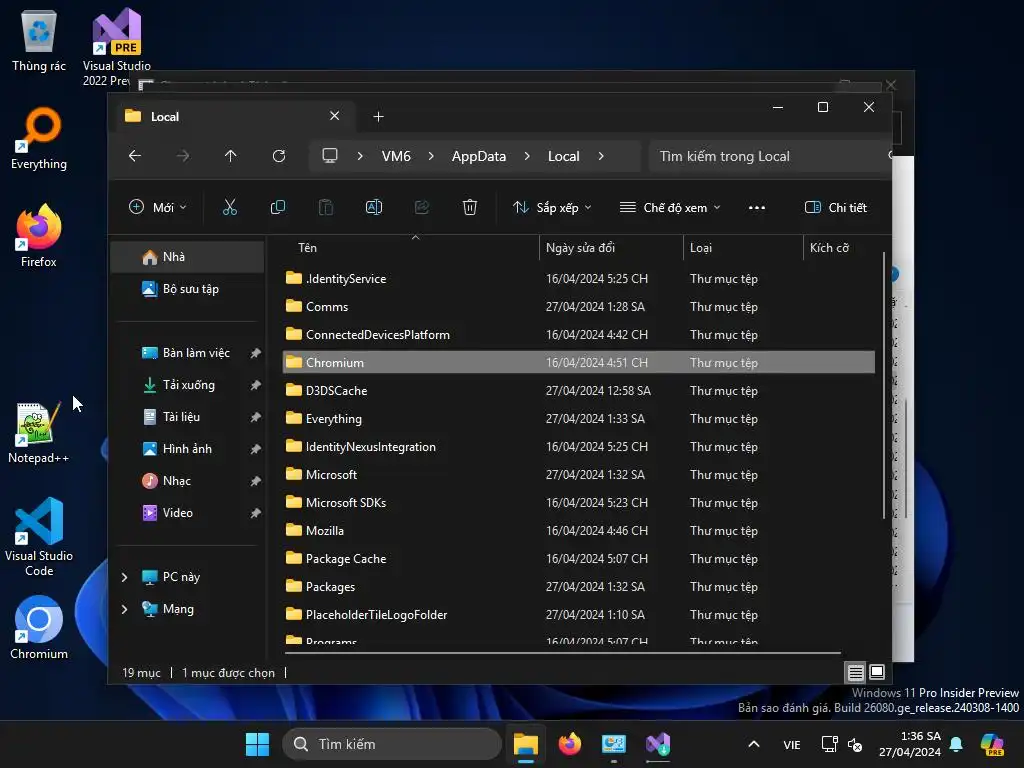Close the Local tab
The image size is (1024, 768).
334,116
